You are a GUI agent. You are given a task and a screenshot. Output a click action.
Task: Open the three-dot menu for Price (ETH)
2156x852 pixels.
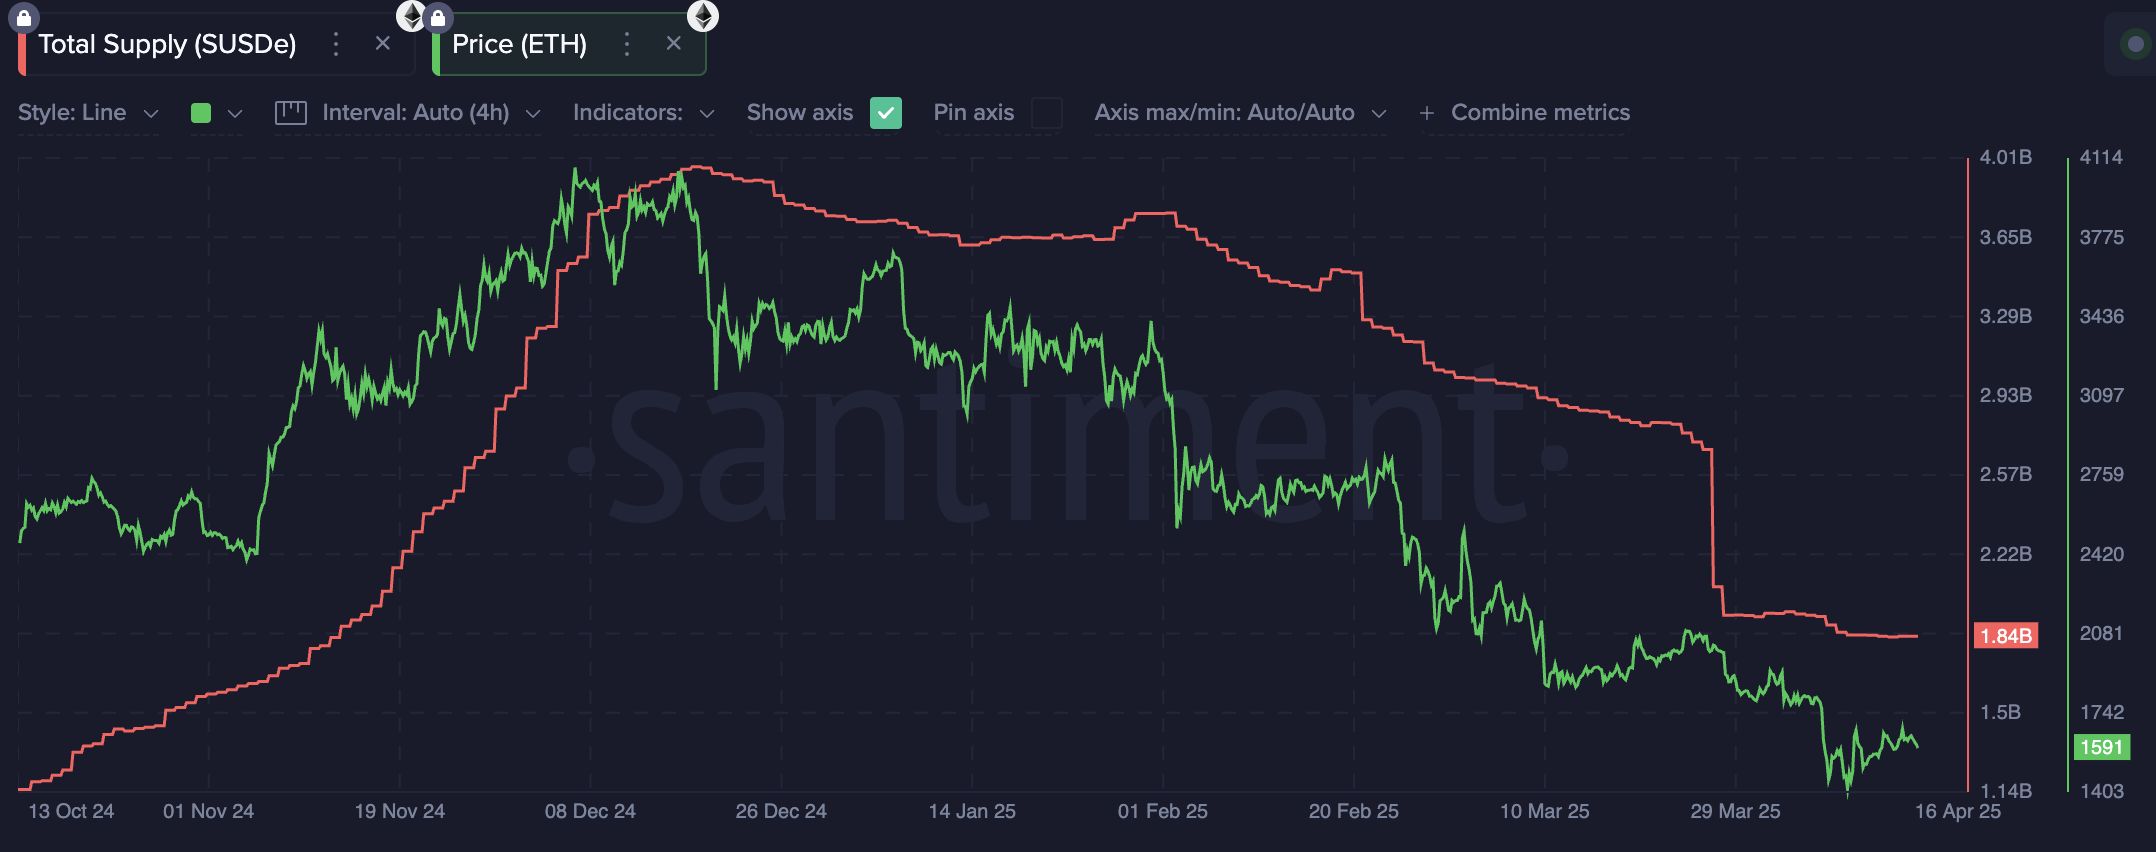(x=627, y=44)
